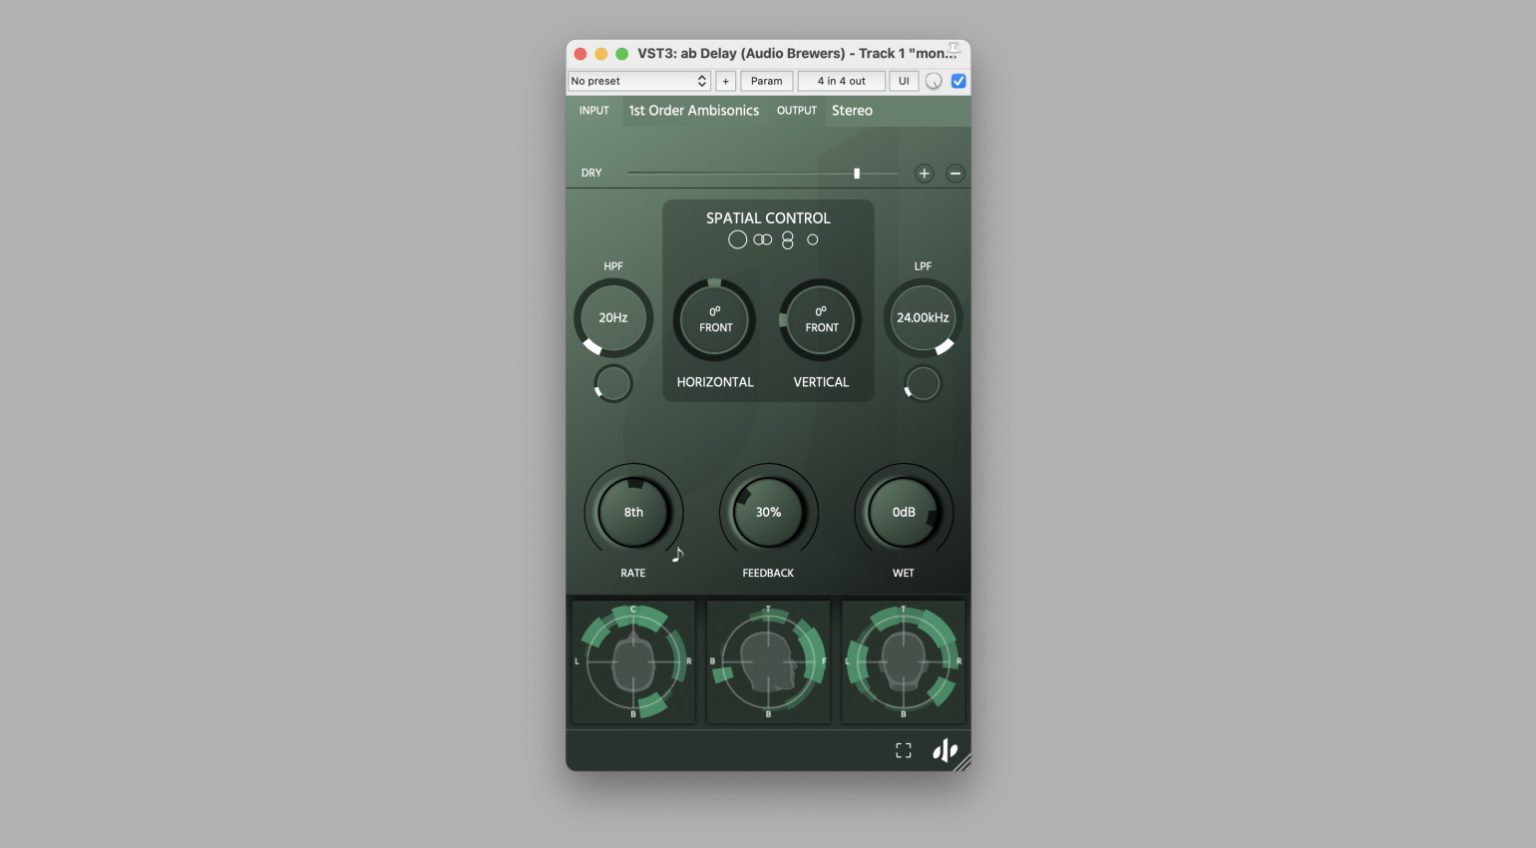Image resolution: width=1536 pixels, height=848 pixels.
Task: Disable the plugin bypass checkbox
Action: pos(958,81)
